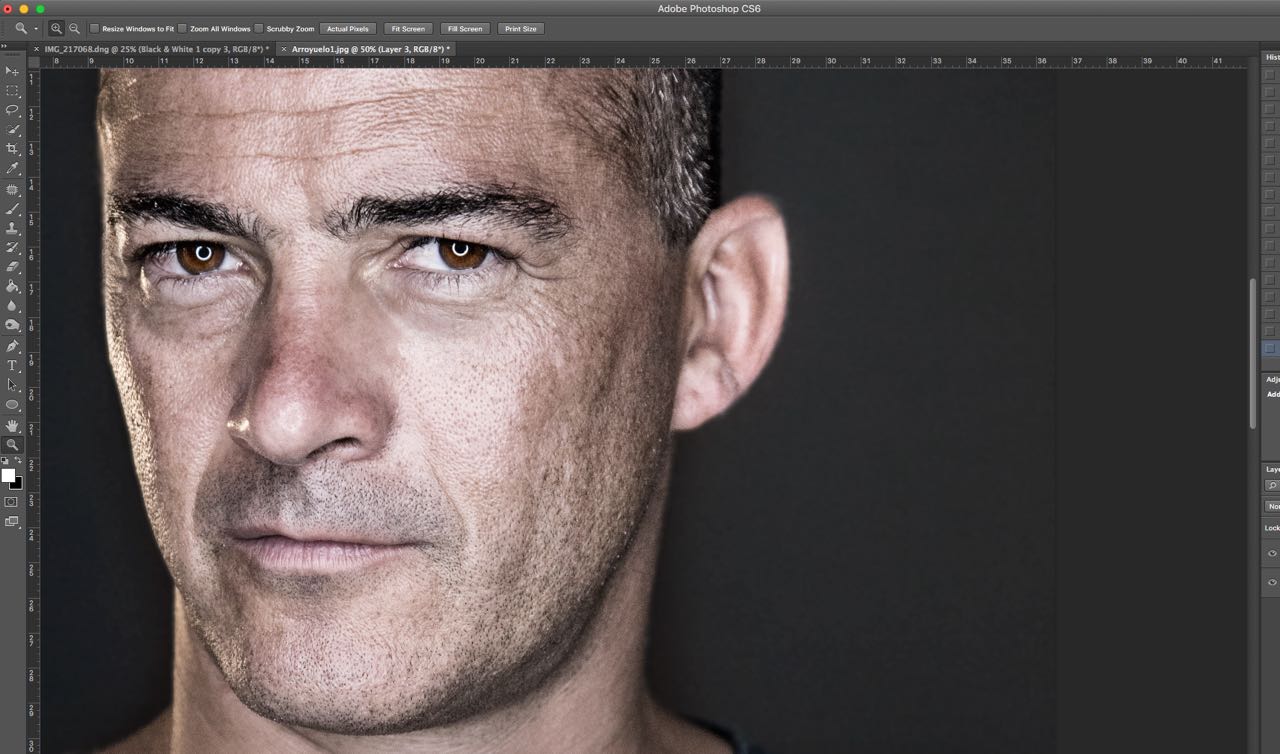This screenshot has height=754, width=1280.
Task: Enable Resize Windows to Fit checkbox
Action: [95, 29]
